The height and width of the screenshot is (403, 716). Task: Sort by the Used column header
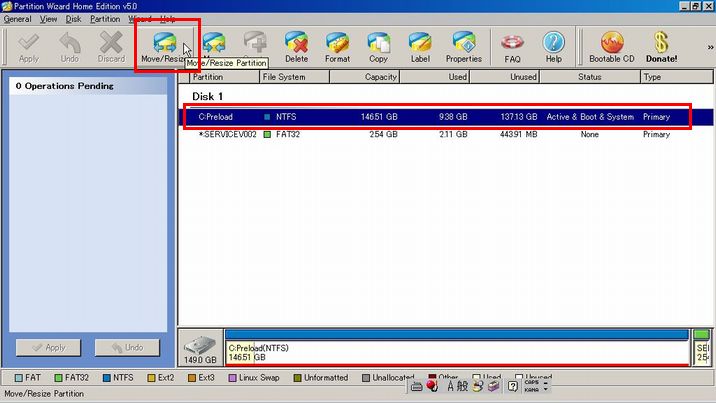[435, 77]
